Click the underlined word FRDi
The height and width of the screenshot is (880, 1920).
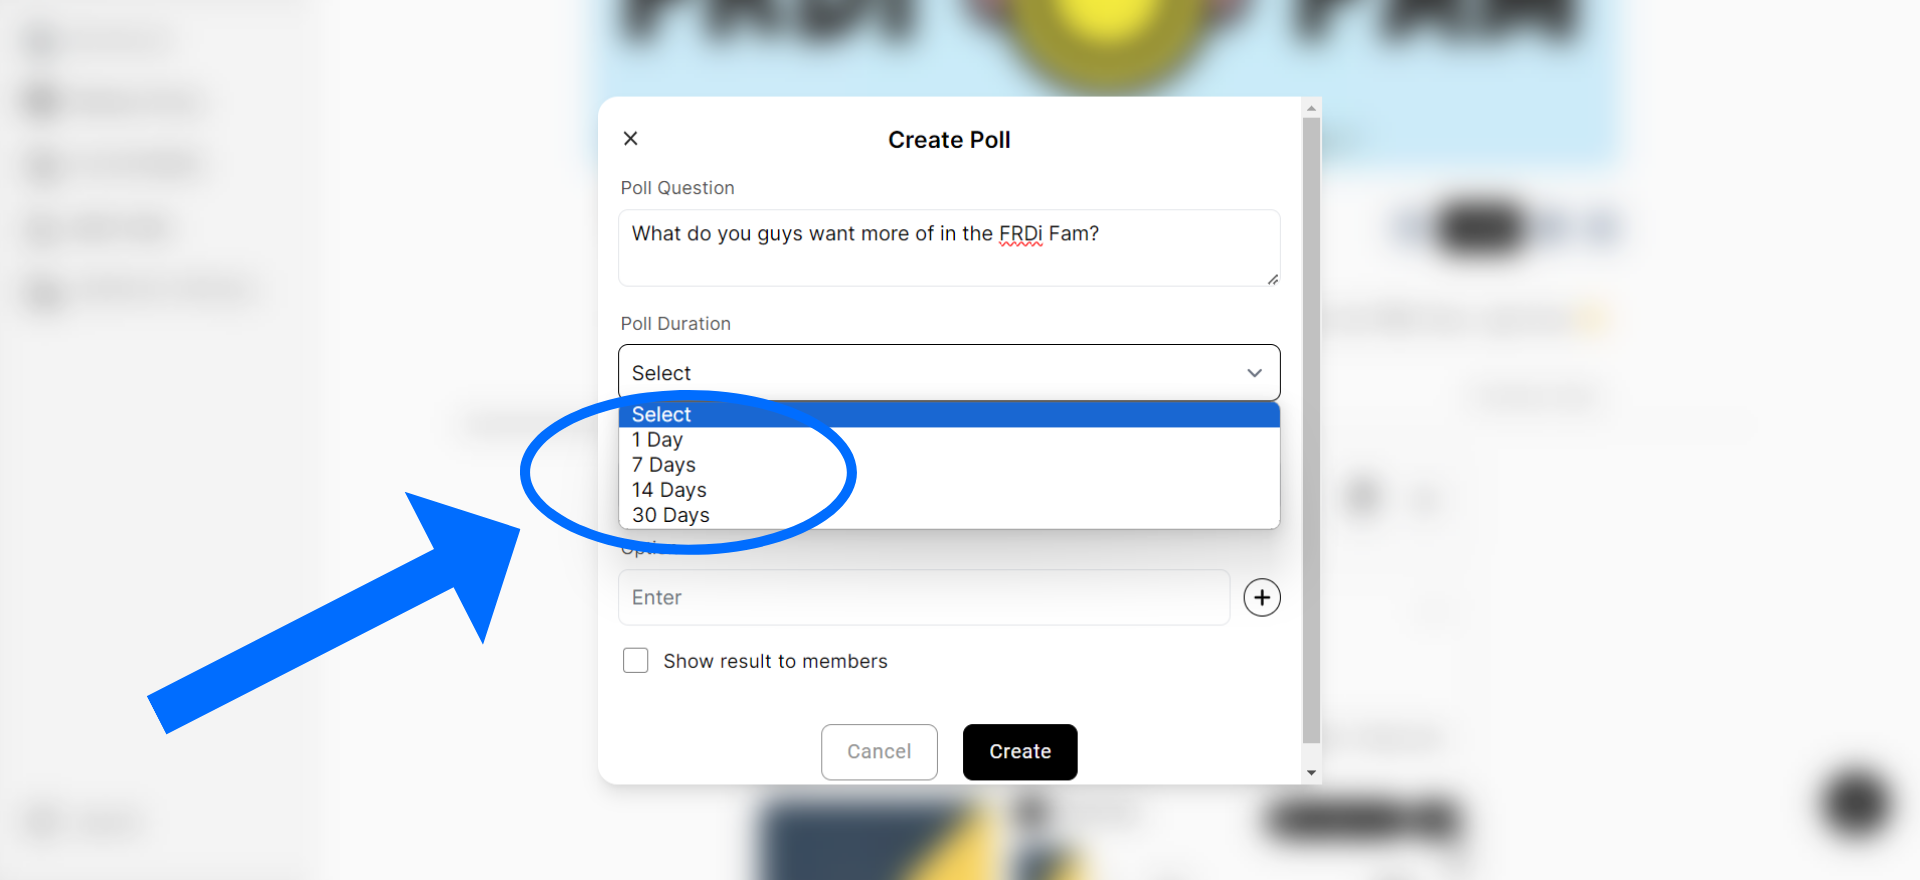[1020, 234]
